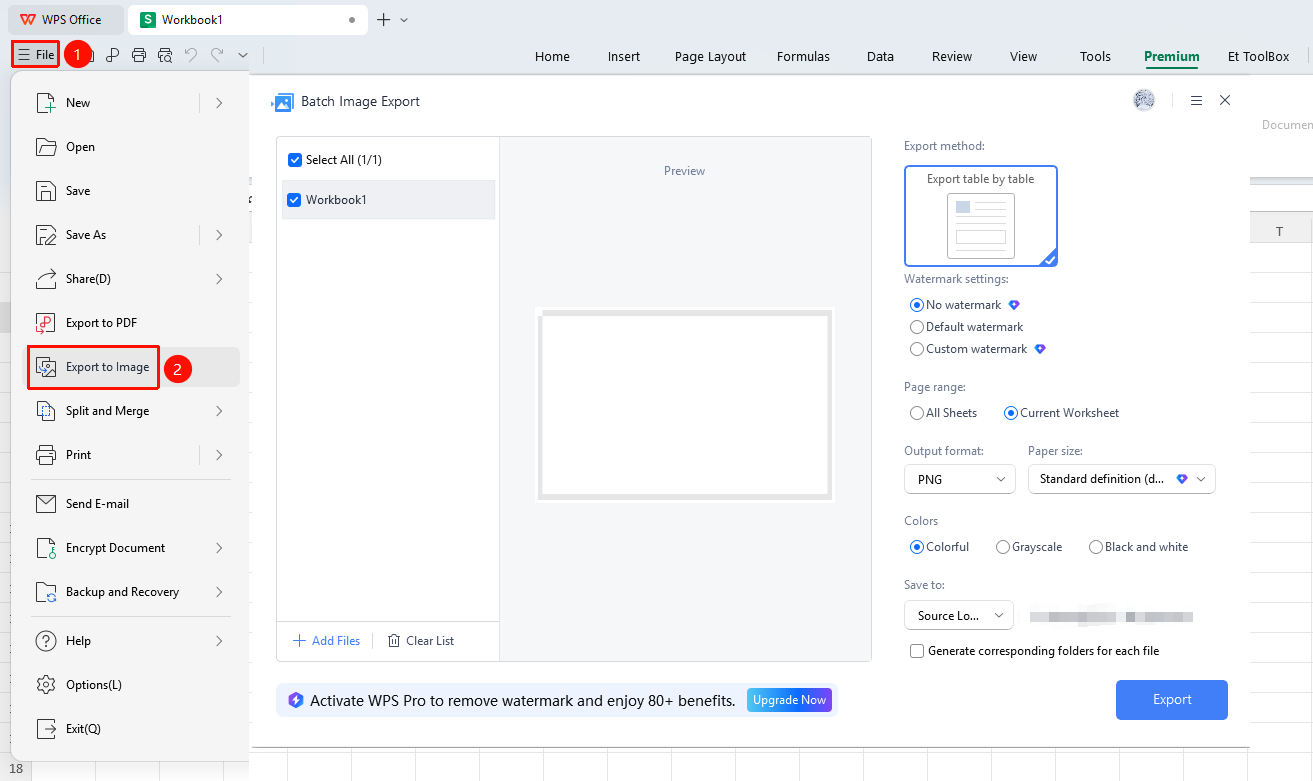This screenshot has height=781, width=1313.
Task: Click the blue Export button
Action: click(1172, 700)
